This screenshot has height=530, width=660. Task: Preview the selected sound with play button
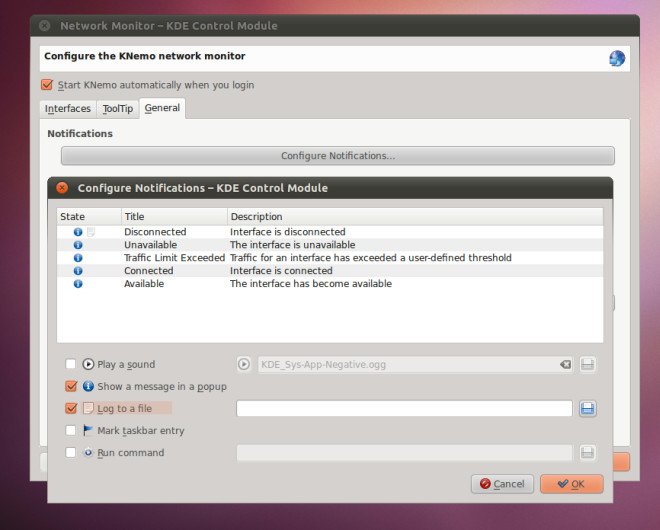tap(244, 364)
